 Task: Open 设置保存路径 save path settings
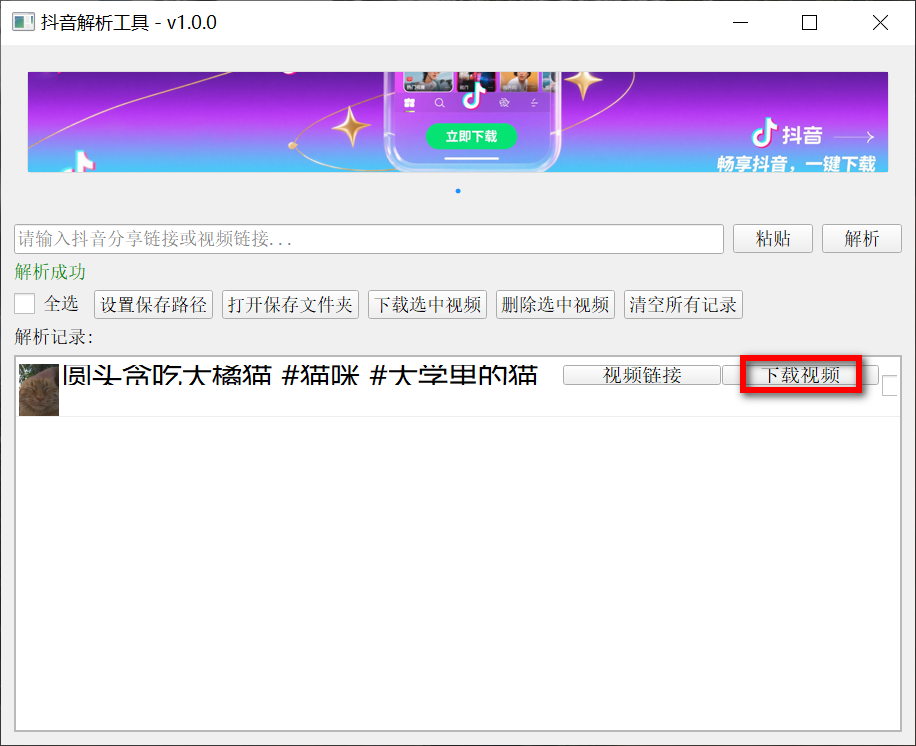153,304
